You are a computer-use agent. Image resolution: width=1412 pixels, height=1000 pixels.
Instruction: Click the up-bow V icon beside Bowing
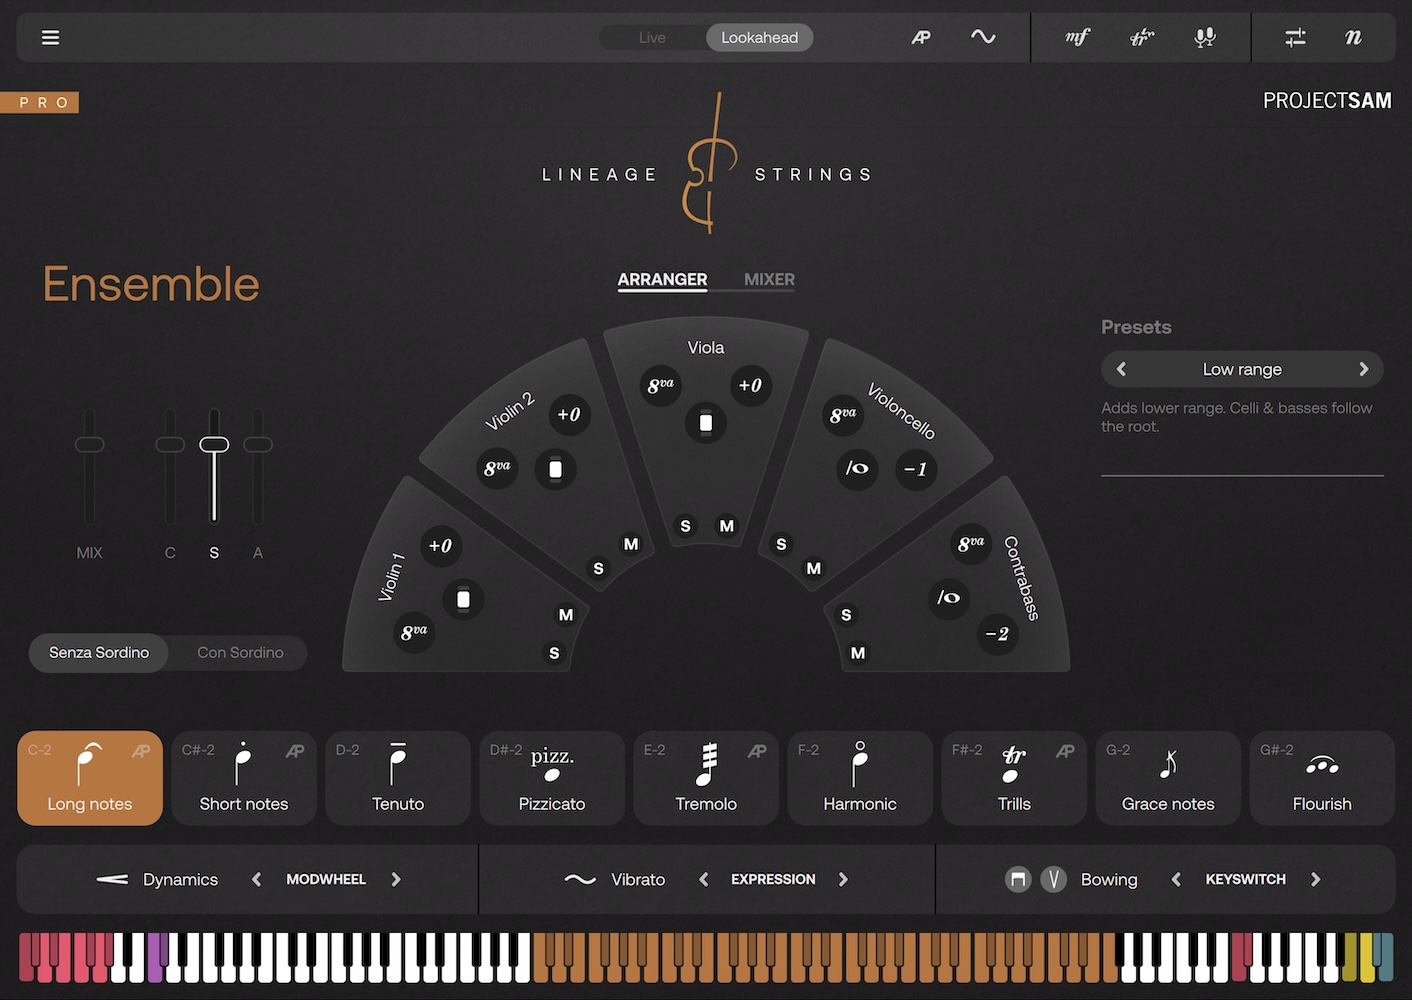1053,879
